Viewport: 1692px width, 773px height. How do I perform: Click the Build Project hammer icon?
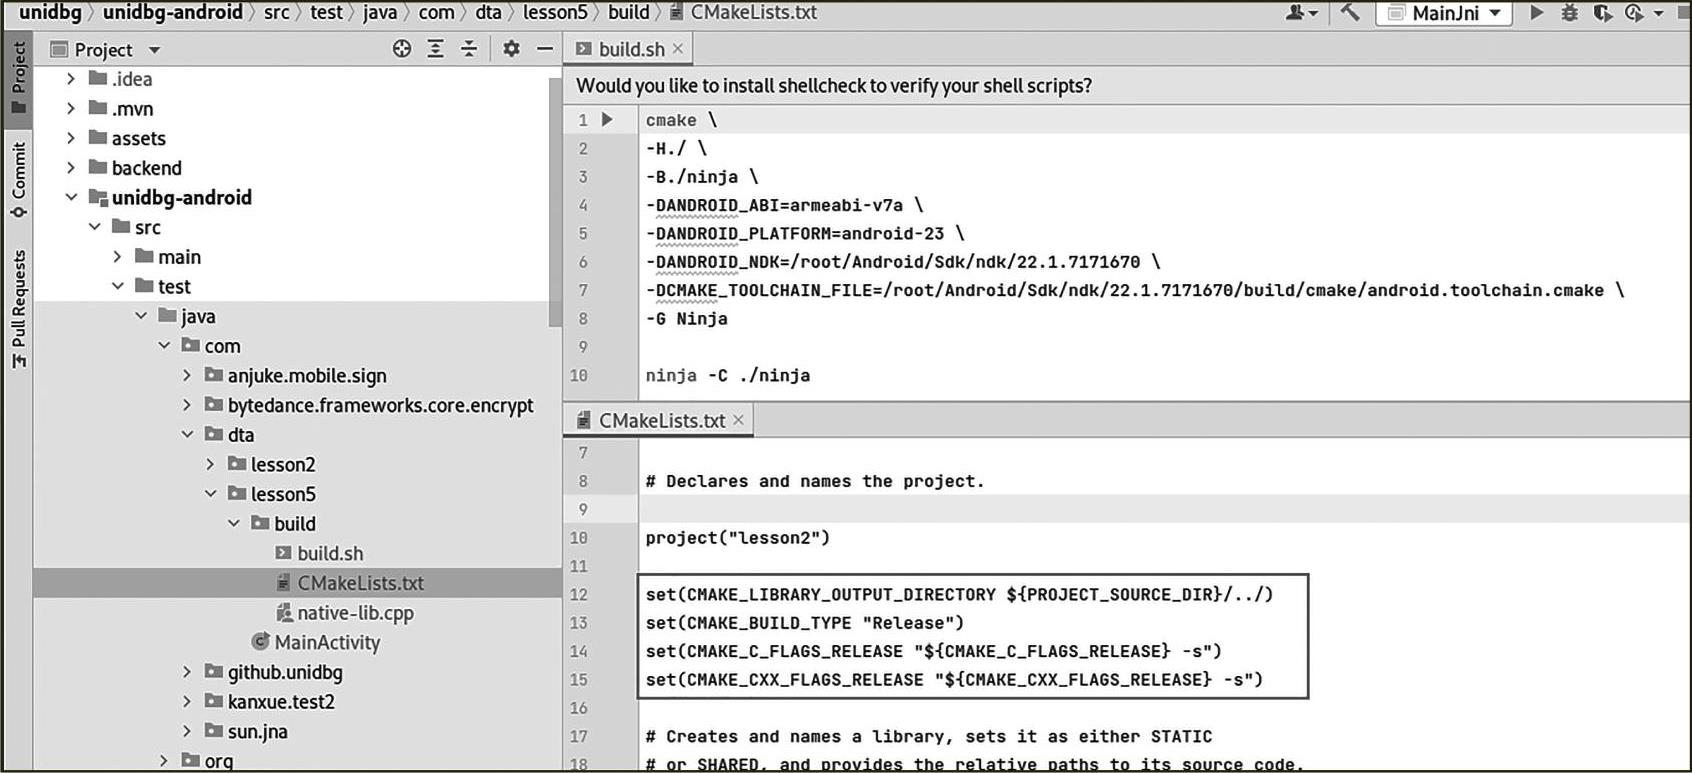click(1350, 13)
